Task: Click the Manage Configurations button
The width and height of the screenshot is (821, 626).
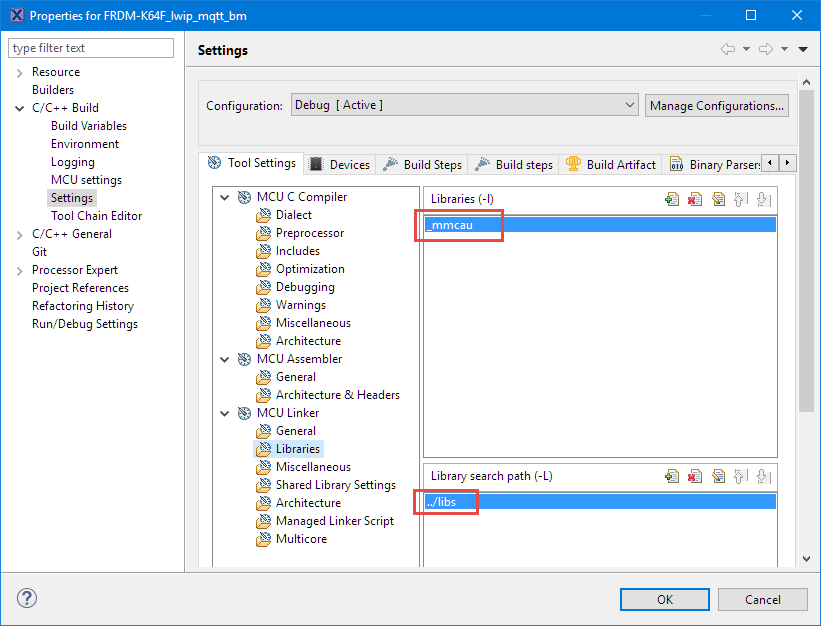Action: 716,104
